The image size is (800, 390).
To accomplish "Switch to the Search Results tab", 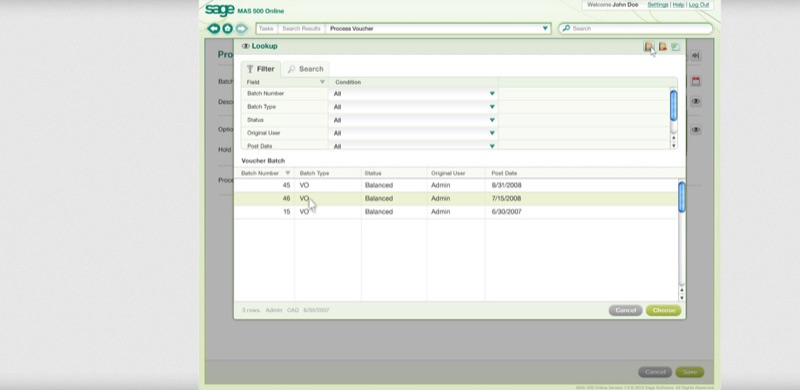I will click(x=301, y=29).
